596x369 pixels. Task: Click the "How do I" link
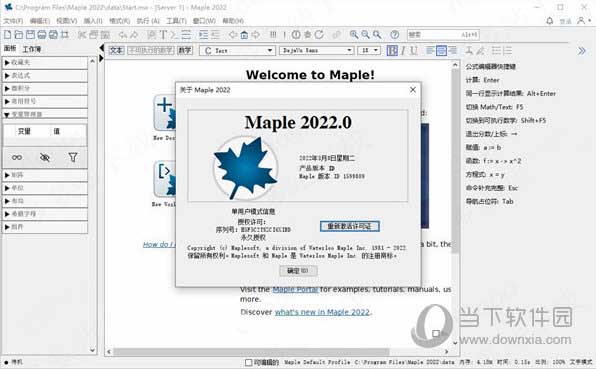pos(158,244)
